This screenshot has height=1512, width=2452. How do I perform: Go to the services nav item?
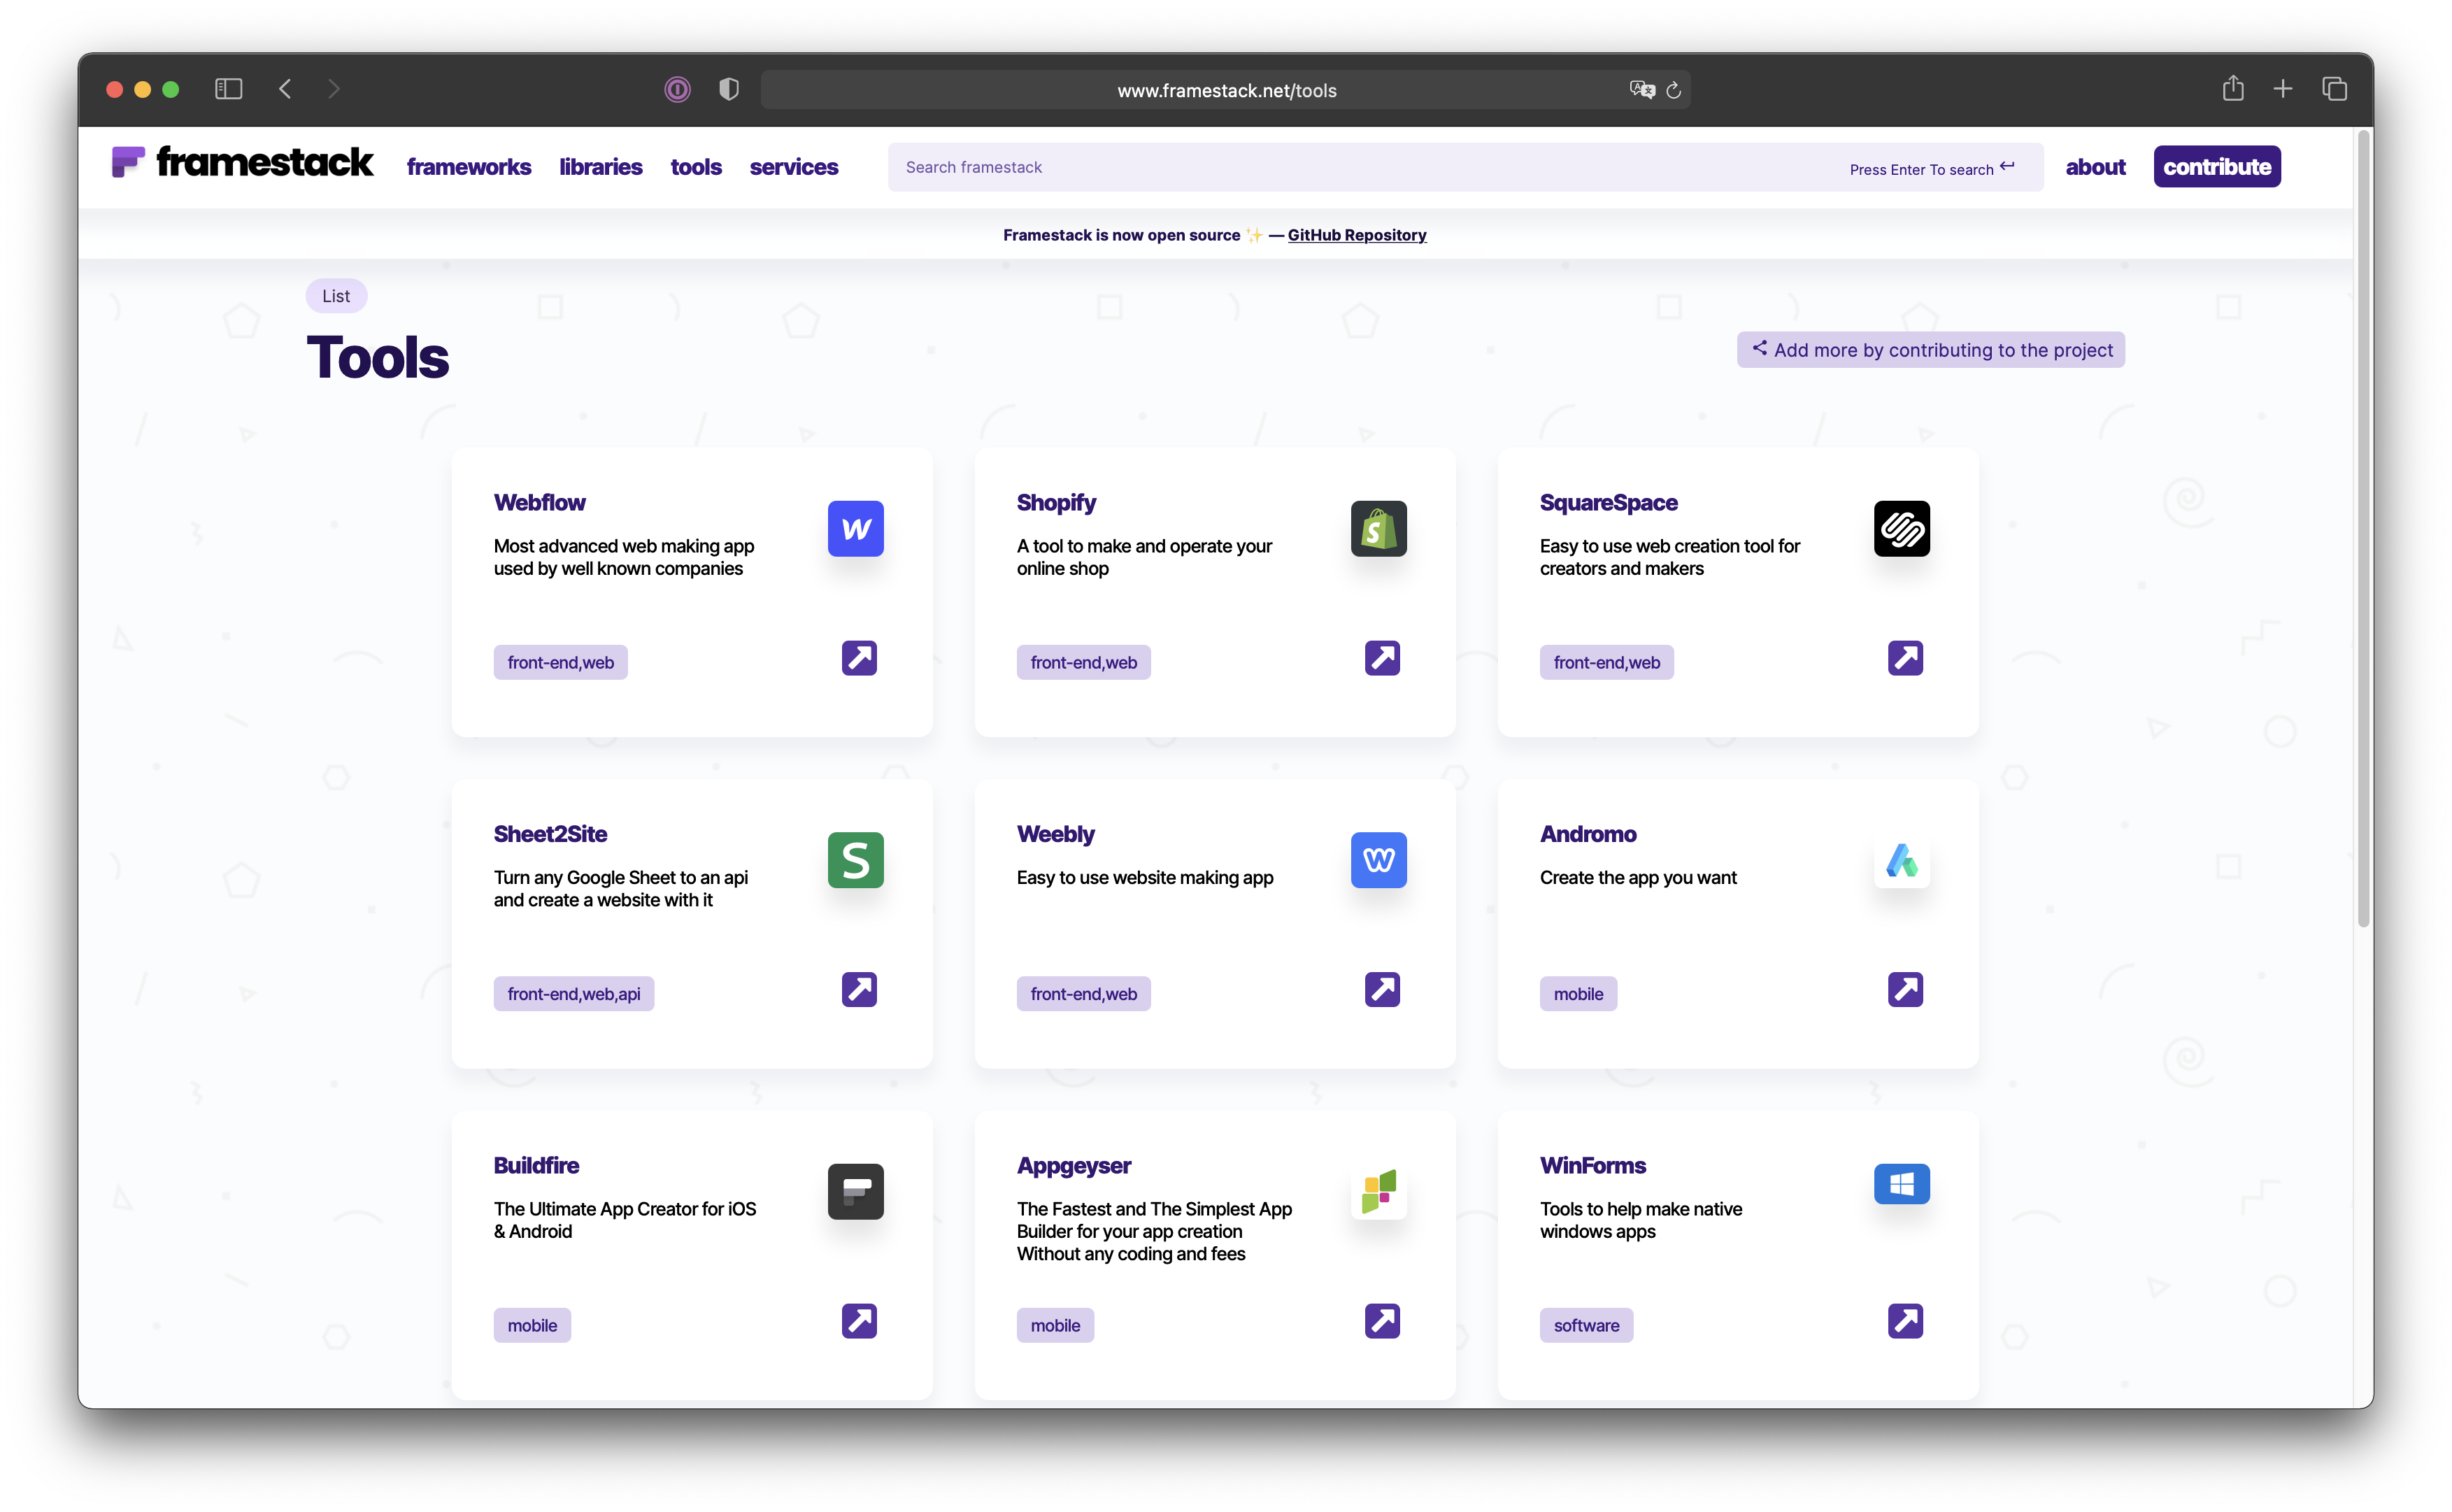(793, 167)
